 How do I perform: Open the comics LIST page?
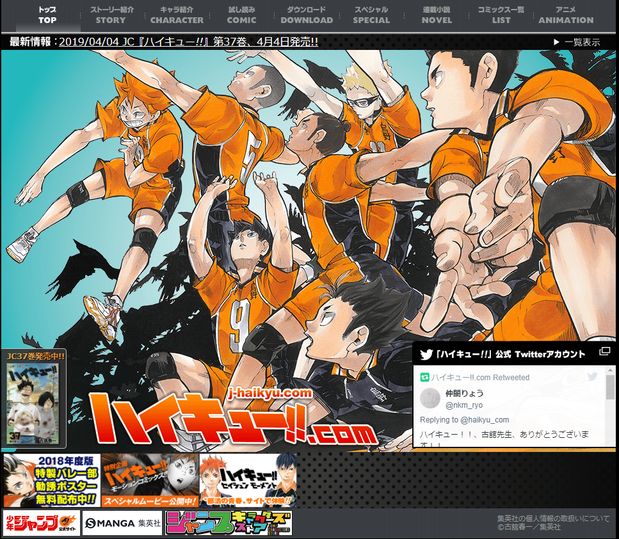[x=501, y=16]
